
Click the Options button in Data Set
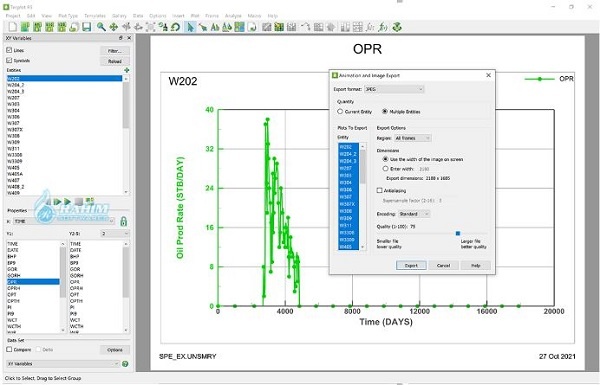point(115,350)
